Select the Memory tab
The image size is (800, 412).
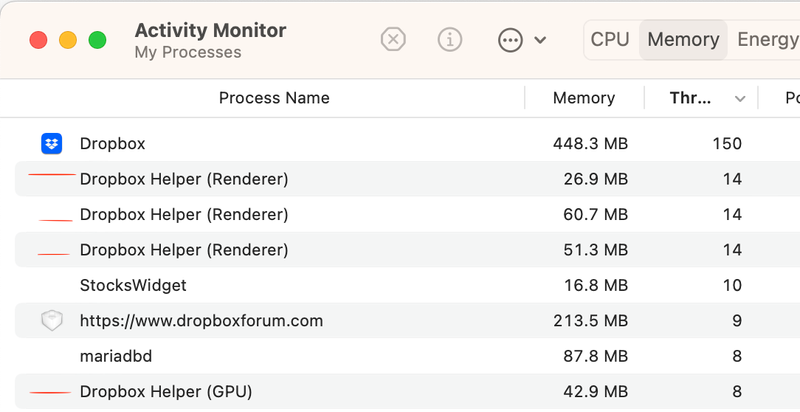683,40
